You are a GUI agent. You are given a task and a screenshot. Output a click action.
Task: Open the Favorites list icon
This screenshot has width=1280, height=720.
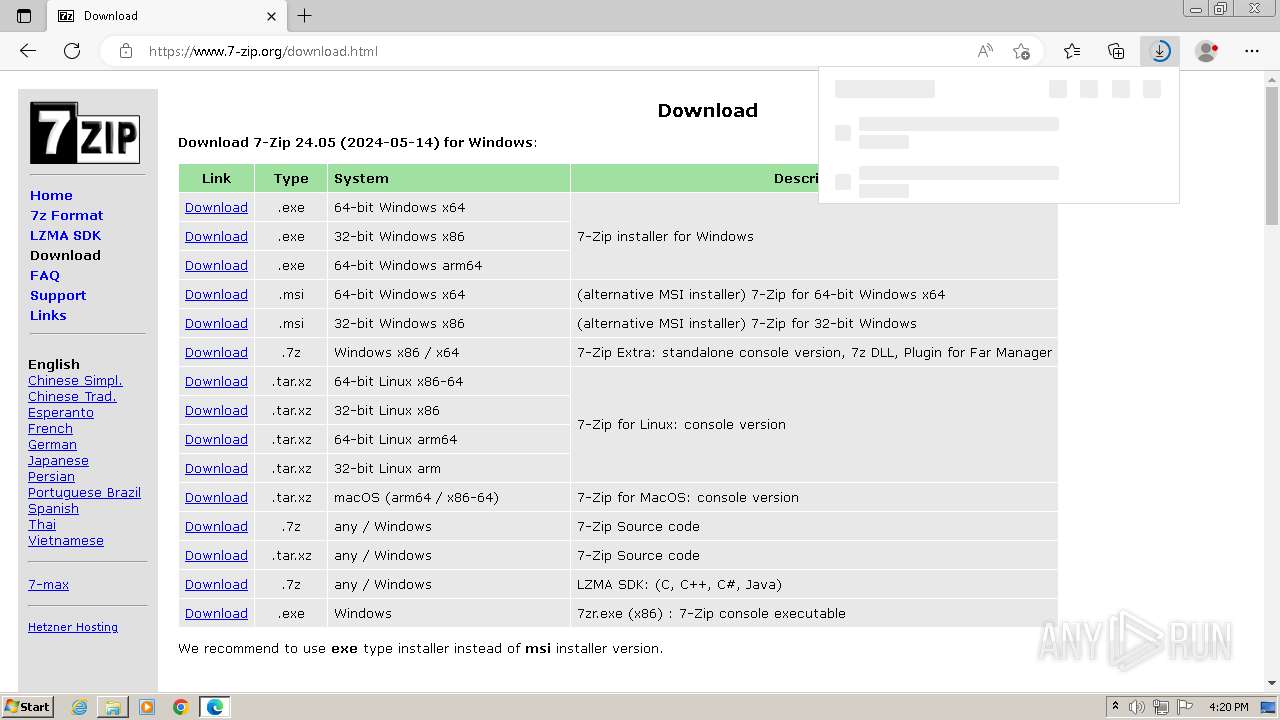tap(1072, 51)
